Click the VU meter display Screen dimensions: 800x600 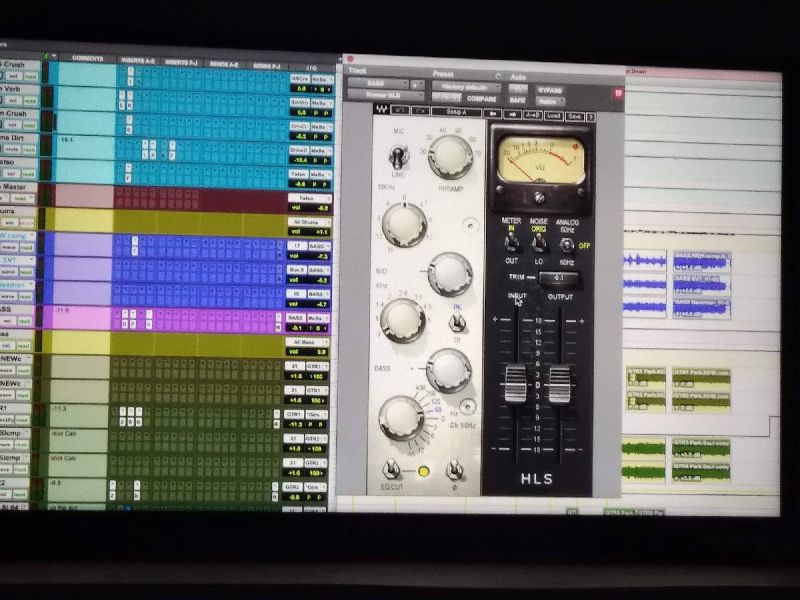540,159
